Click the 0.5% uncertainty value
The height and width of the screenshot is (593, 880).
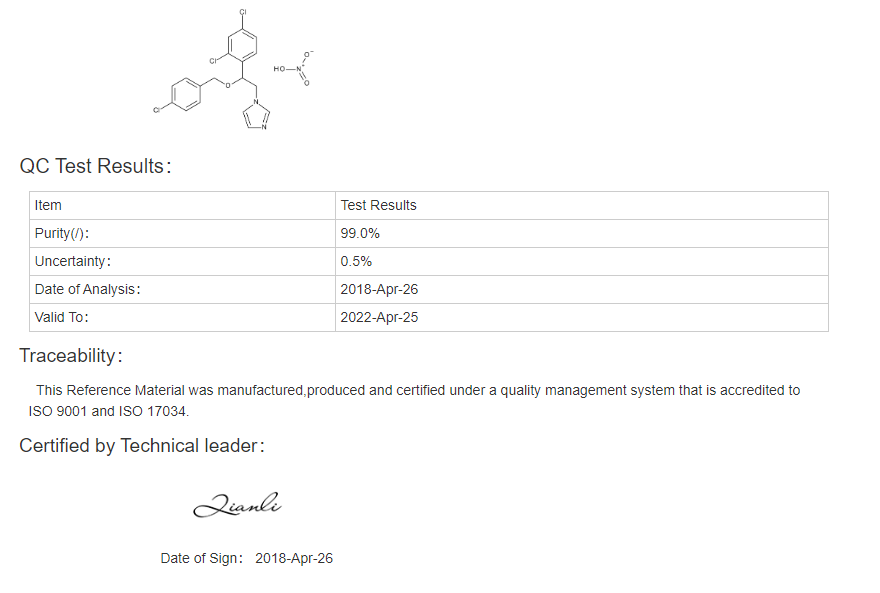pyautogui.click(x=356, y=261)
